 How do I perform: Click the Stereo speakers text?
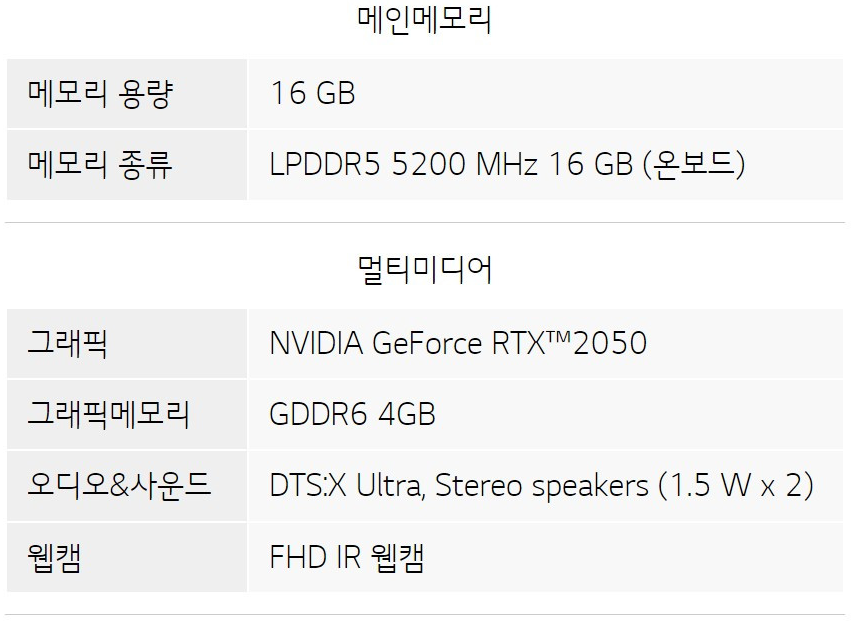pyautogui.click(x=542, y=485)
